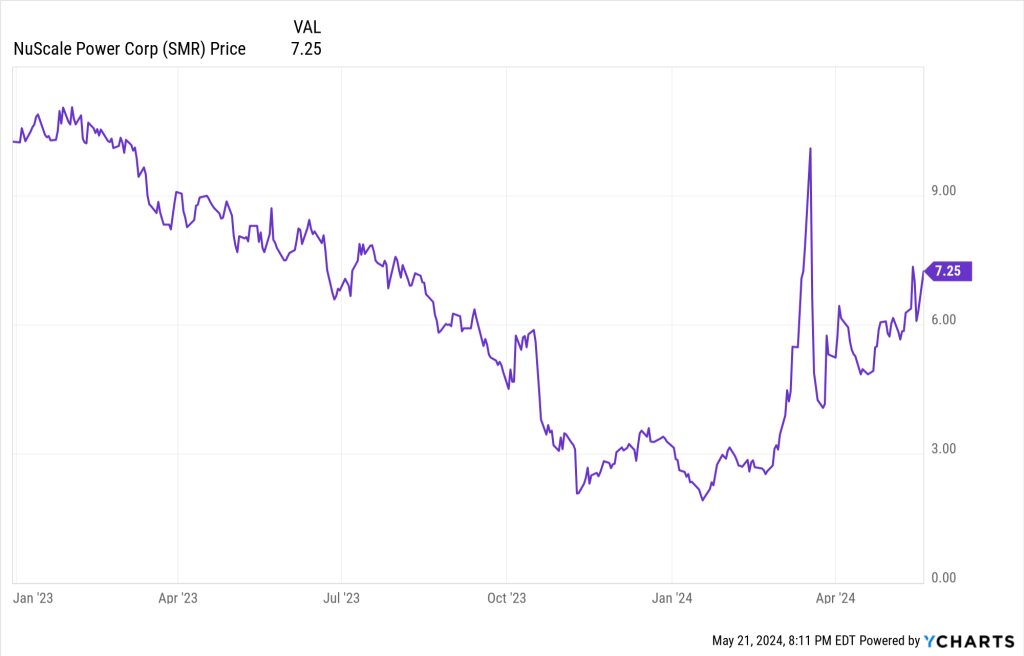Select the 6.00 y-axis label
1024x656 pixels.
[944, 320]
